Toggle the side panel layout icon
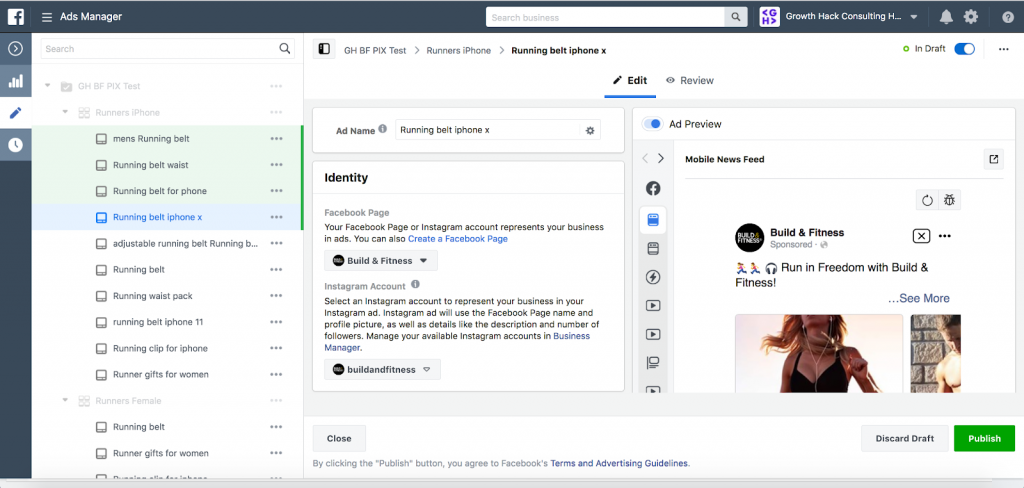Viewport: 1024px width, 488px height. point(324,49)
